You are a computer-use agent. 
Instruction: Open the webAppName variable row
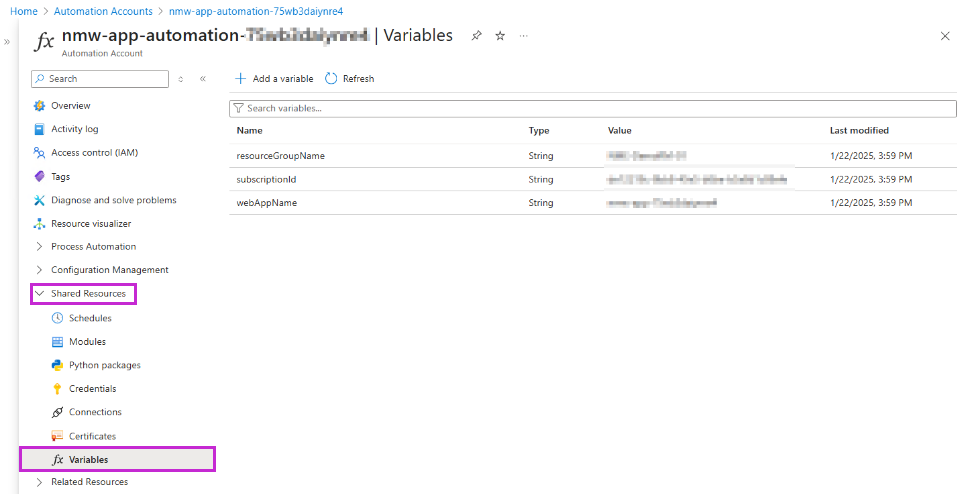pos(593,203)
